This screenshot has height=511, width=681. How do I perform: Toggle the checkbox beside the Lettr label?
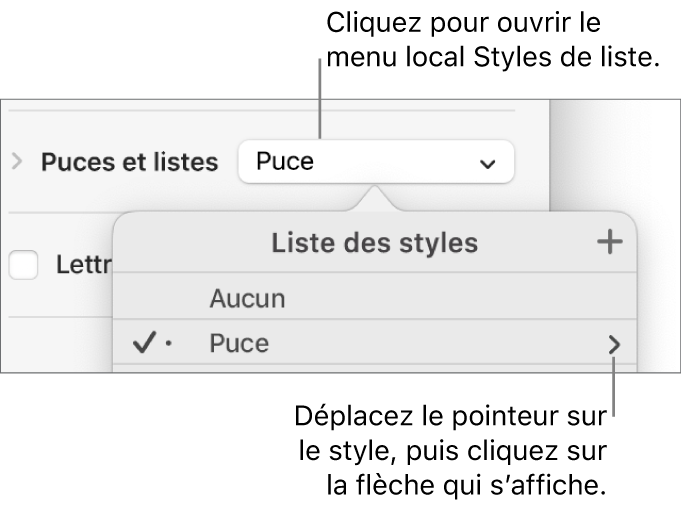[23, 265]
